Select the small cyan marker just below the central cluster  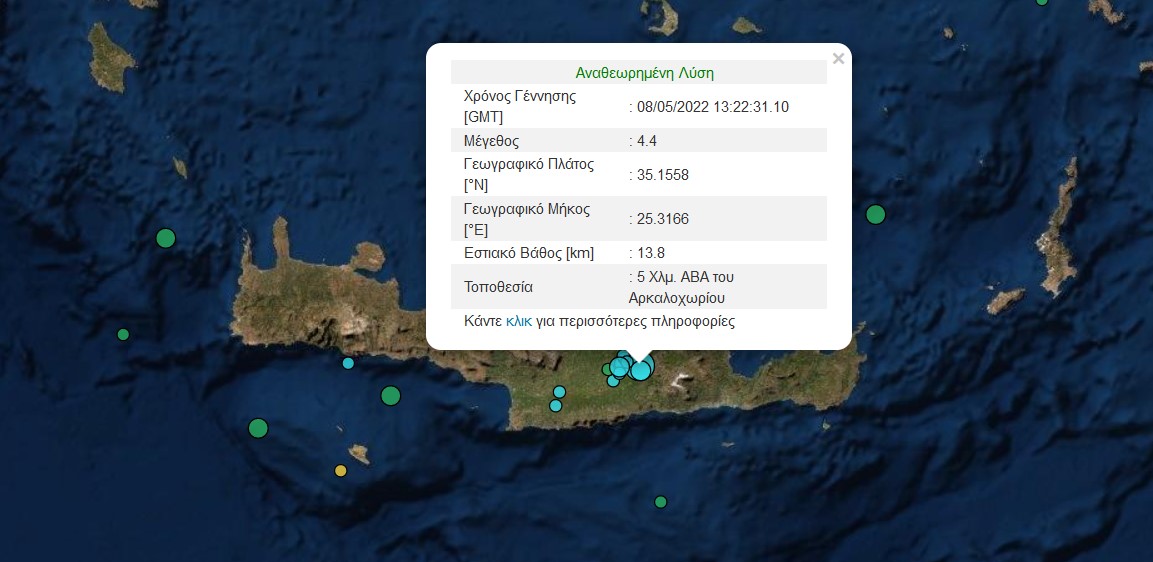(613, 382)
